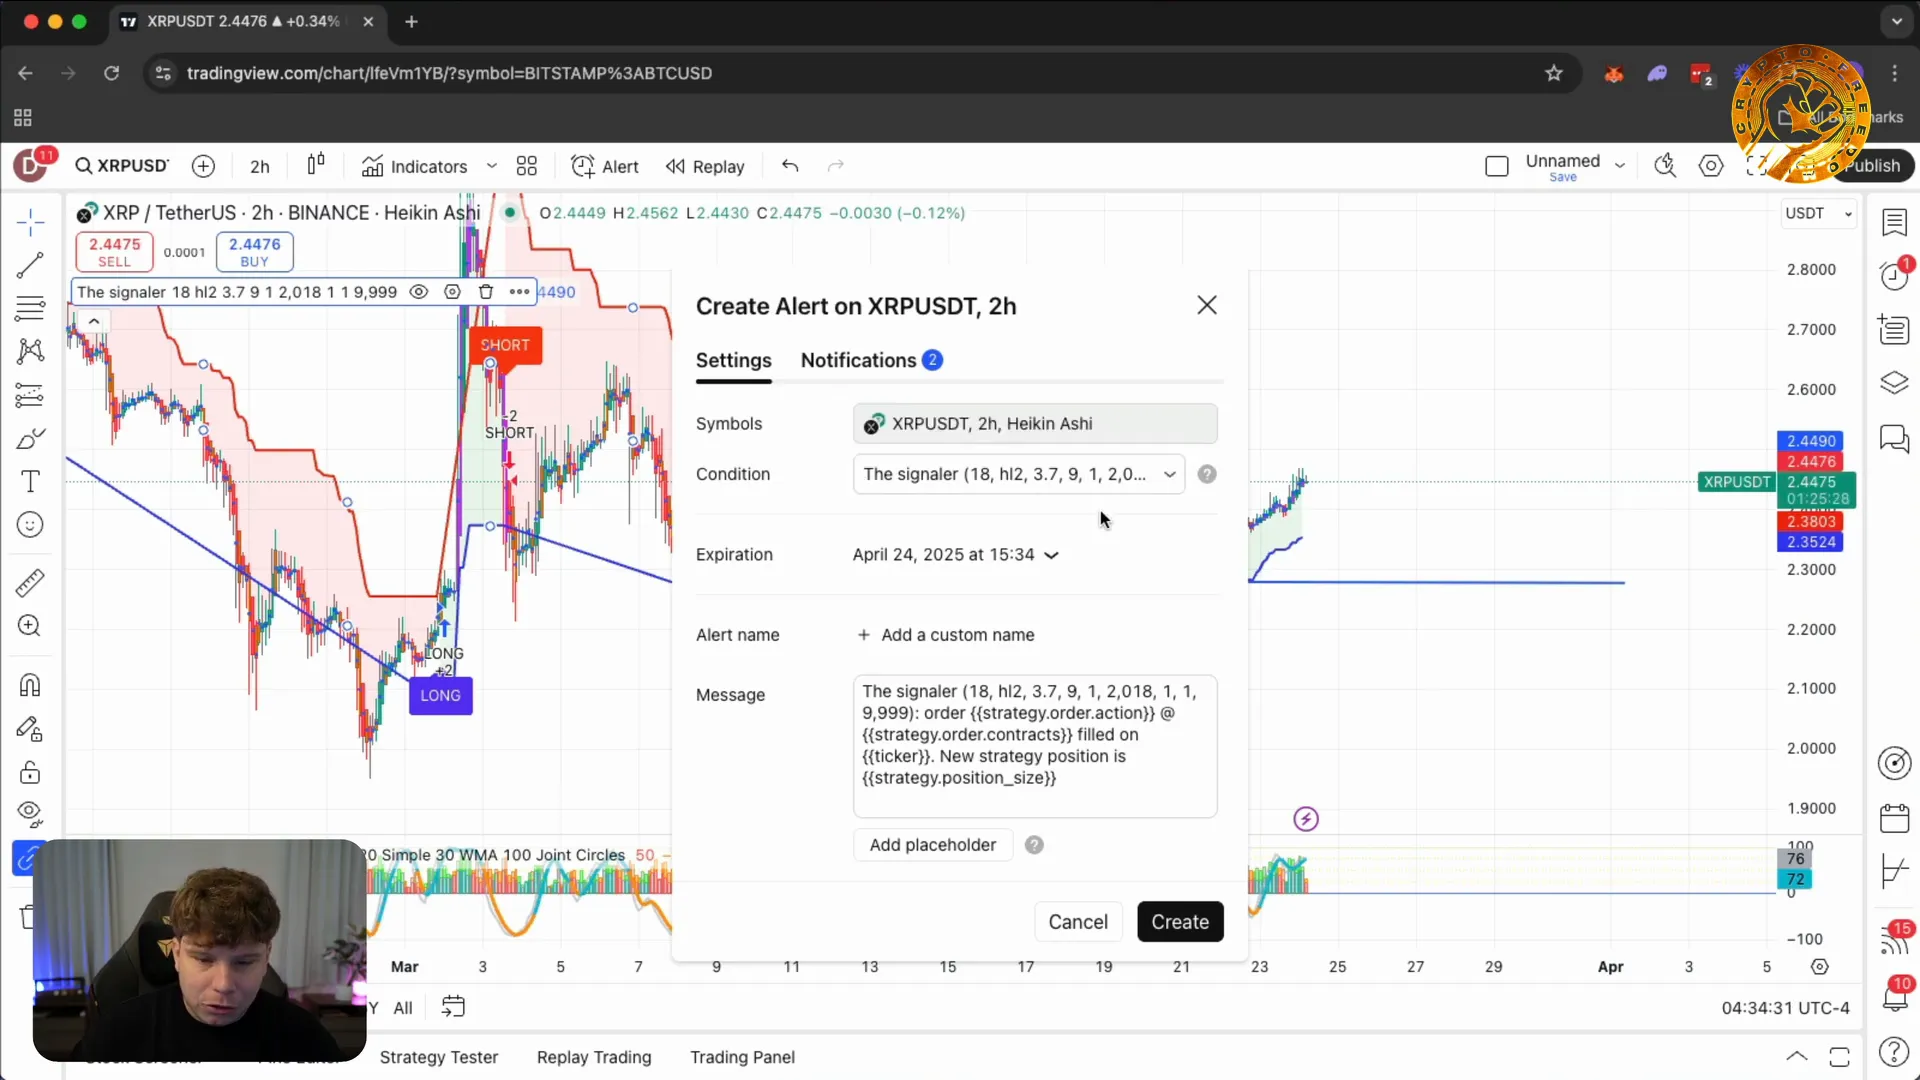Image resolution: width=1920 pixels, height=1080 pixels.
Task: Expand the bottom panel chevron
Action: (x=1796, y=1056)
